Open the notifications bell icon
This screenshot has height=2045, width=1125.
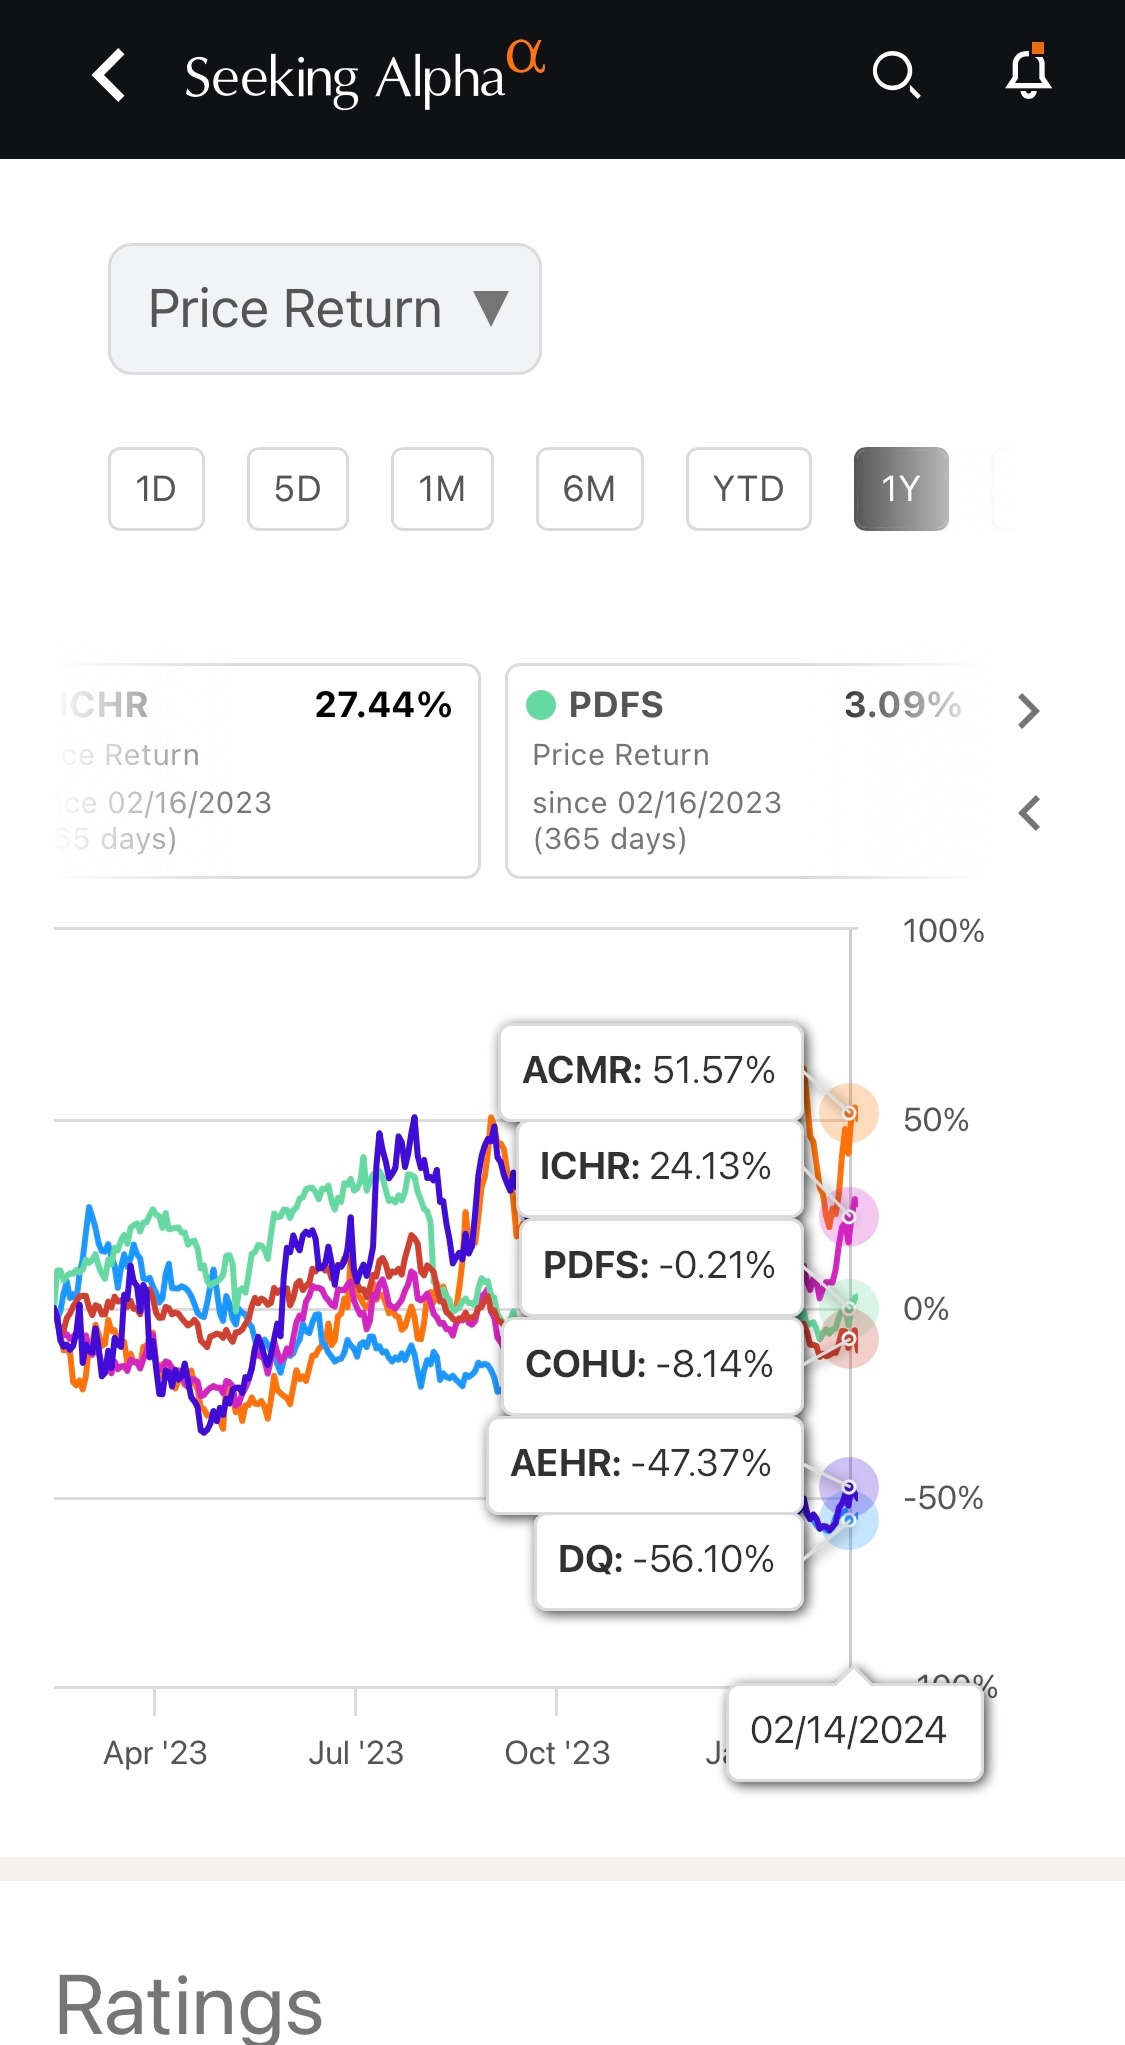tap(1028, 73)
